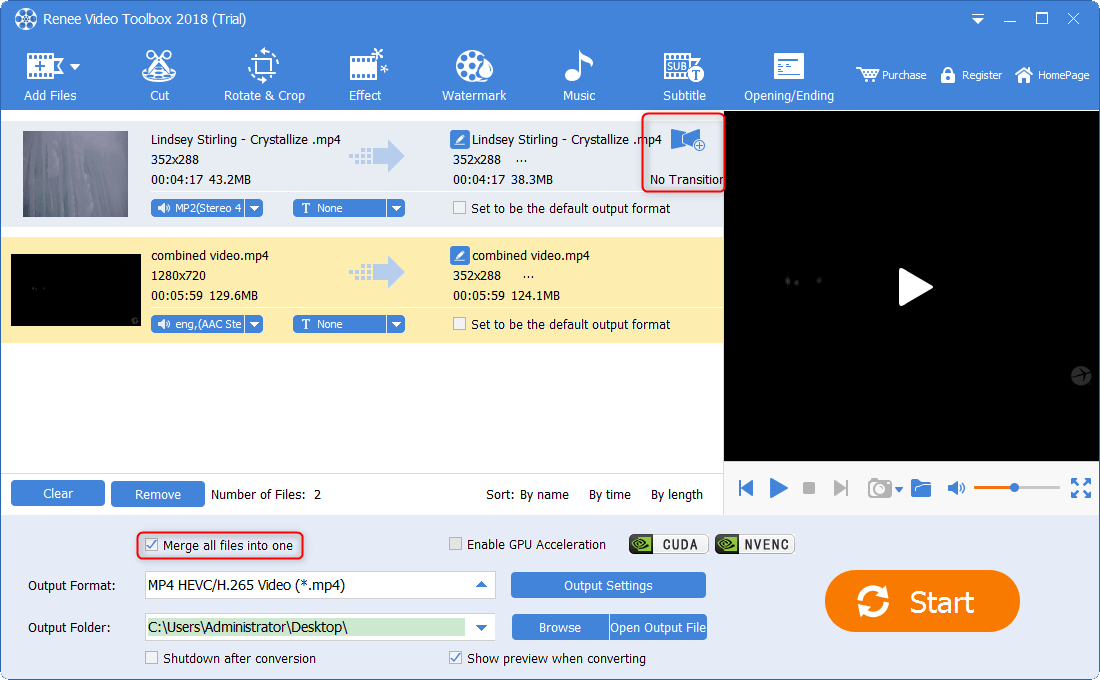1100x680 pixels.
Task: Toggle fullscreen preview icon
Action: 1081,488
